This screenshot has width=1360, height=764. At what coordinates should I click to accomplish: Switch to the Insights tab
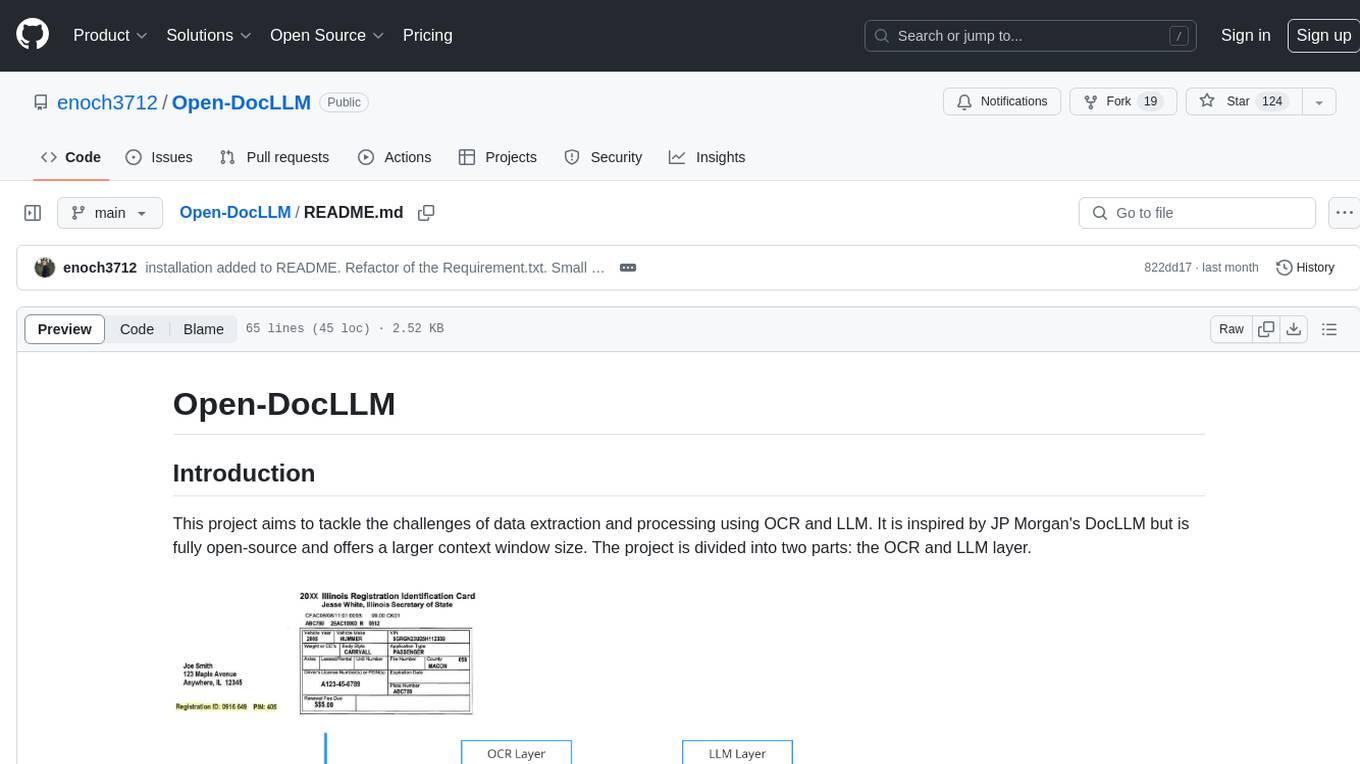(707, 157)
